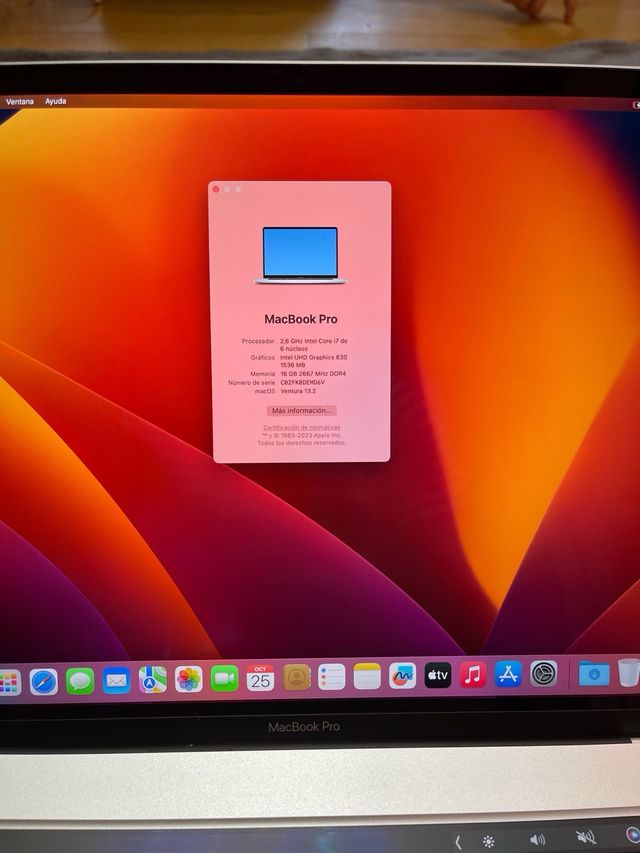This screenshot has width=640, height=853.
Task: Tap Touch Bar mute icon
Action: pos(586,837)
